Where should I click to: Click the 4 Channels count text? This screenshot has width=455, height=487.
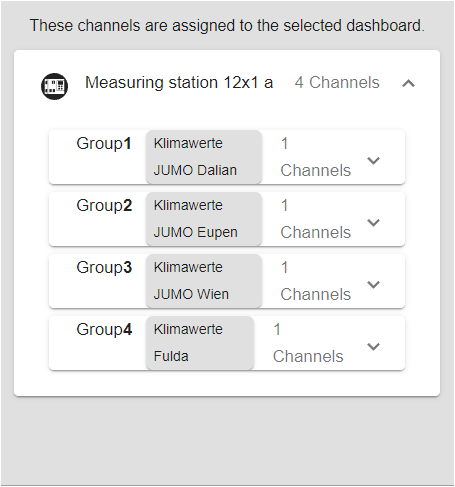pyautogui.click(x=337, y=83)
